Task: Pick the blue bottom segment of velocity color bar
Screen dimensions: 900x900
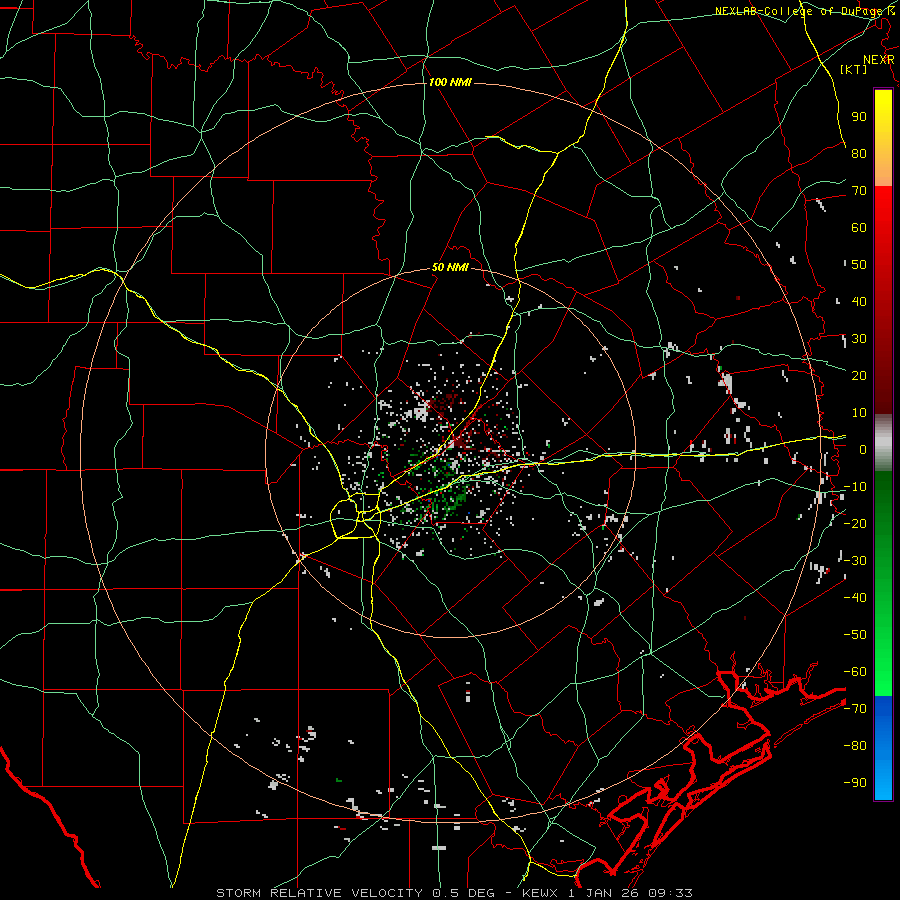Action: click(883, 748)
